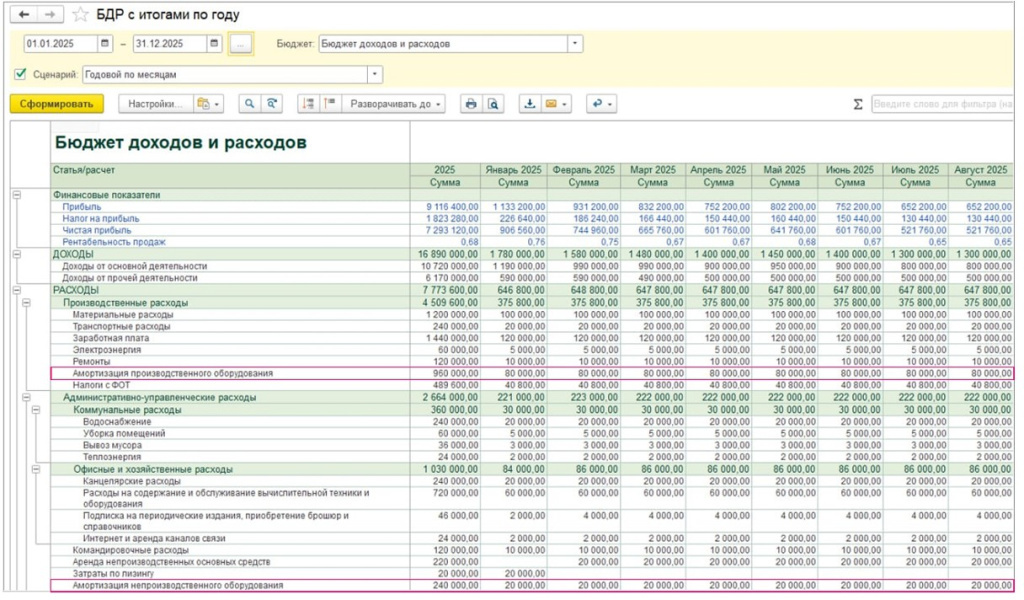Click the sum sigma icon
Screen dimensions: 1024x600
[858, 104]
